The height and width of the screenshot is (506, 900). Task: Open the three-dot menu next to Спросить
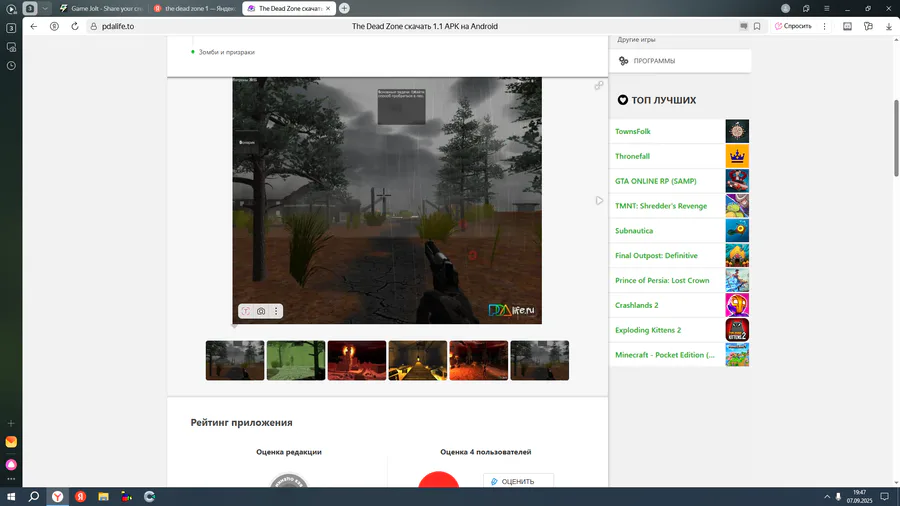(824, 26)
